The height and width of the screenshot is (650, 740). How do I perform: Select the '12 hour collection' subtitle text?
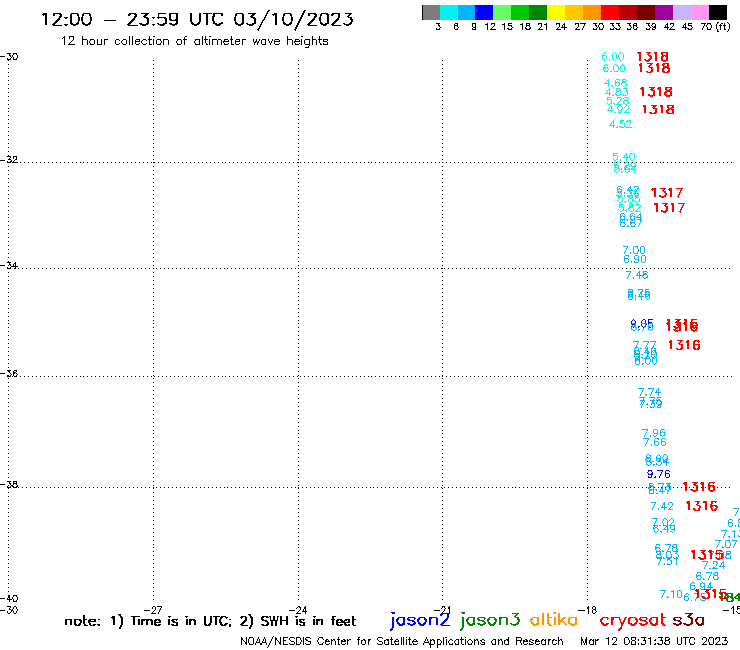[x=194, y=41]
